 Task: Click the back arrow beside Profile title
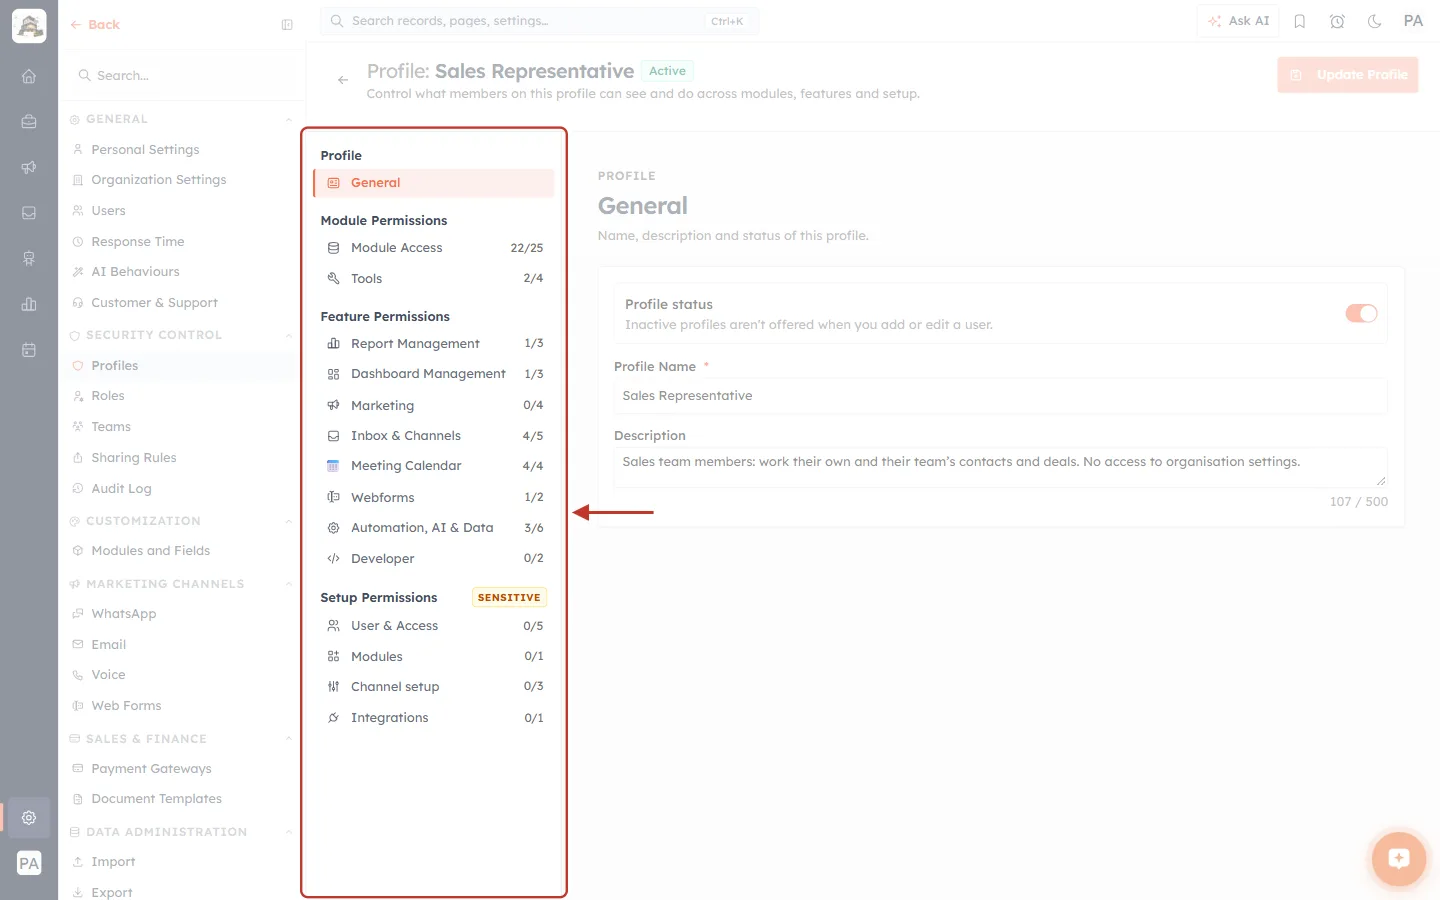[x=343, y=80]
